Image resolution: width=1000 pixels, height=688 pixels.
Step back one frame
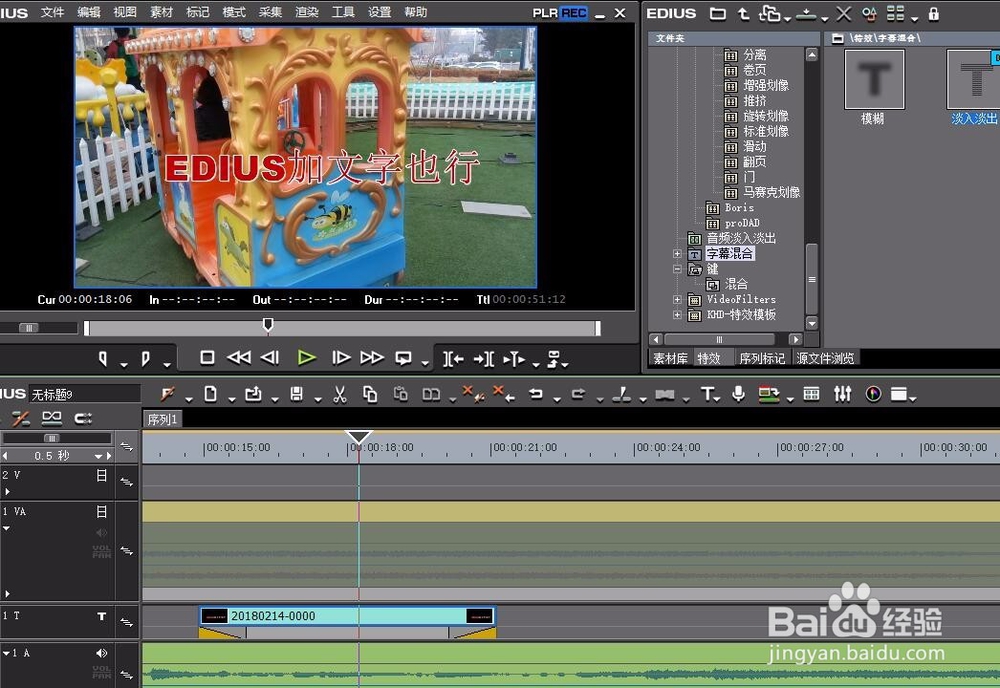[270, 358]
